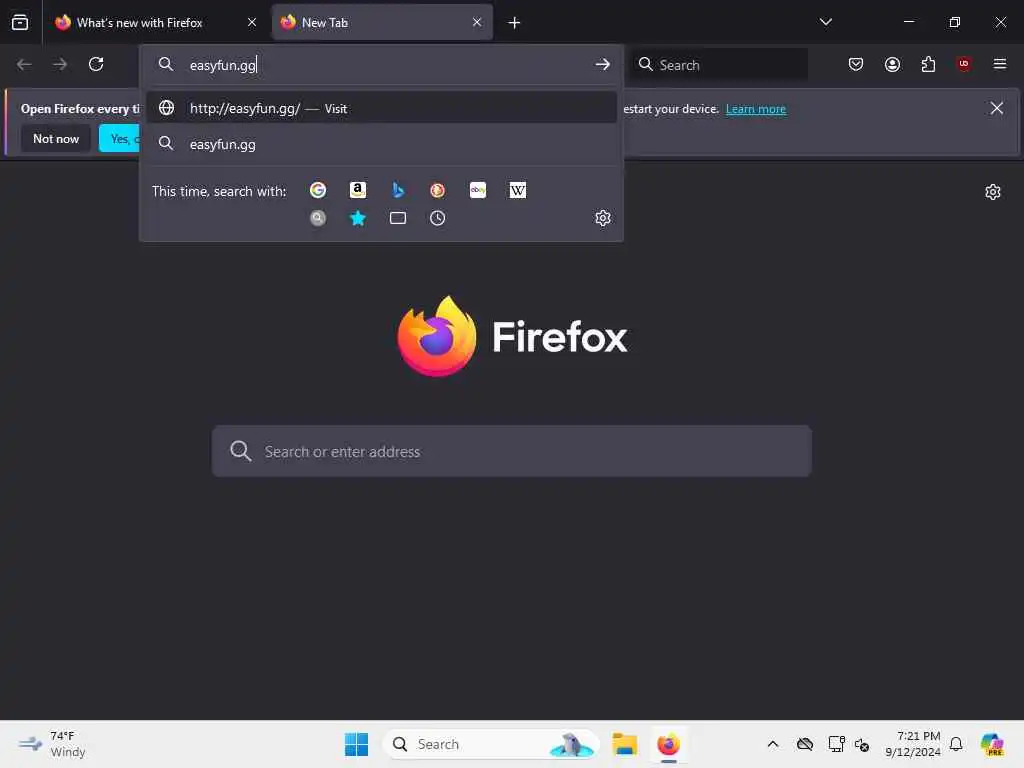Open Firefox View at the tab strip start
The image size is (1024, 768).
20,22
